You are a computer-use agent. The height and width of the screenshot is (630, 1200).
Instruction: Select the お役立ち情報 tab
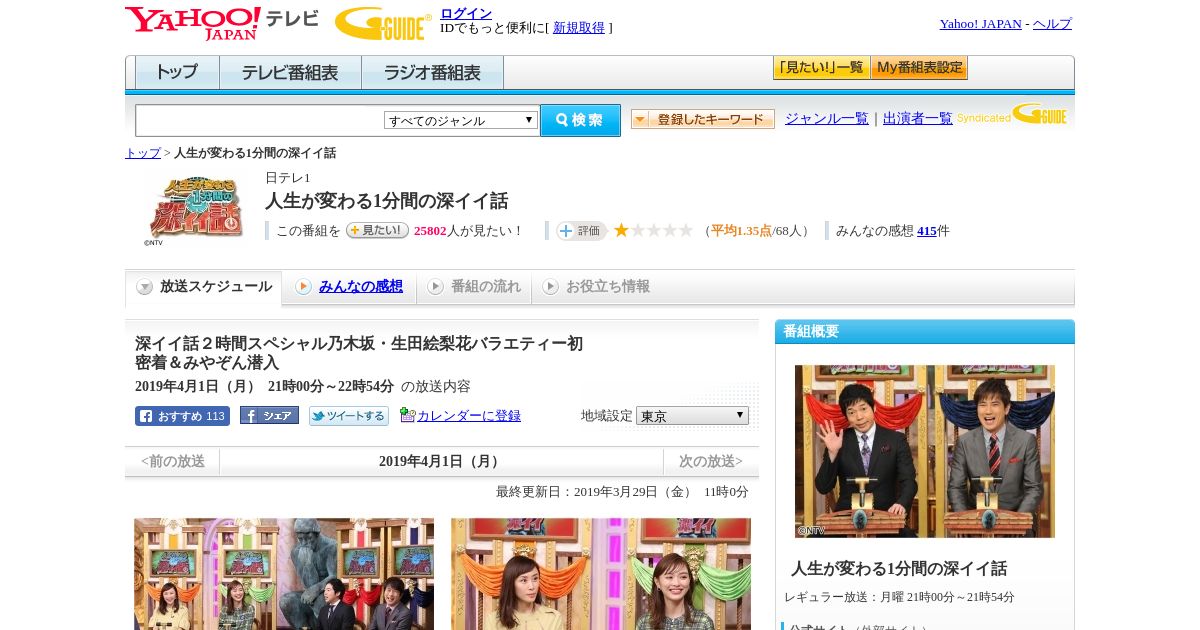tap(608, 287)
